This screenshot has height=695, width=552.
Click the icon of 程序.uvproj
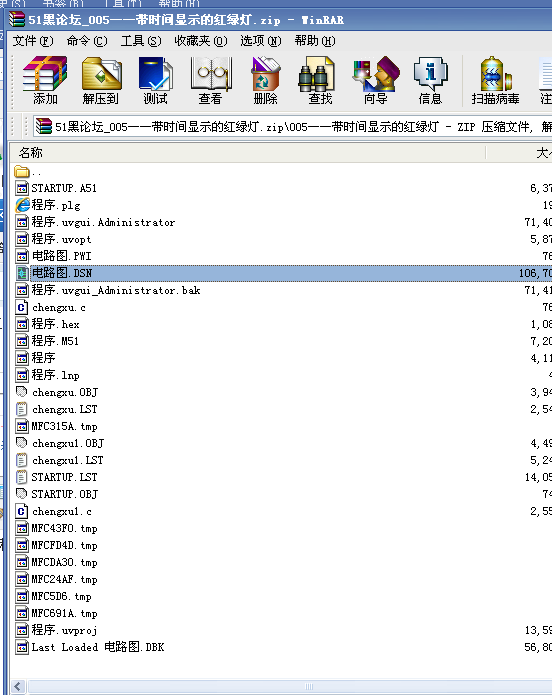pos(22,630)
